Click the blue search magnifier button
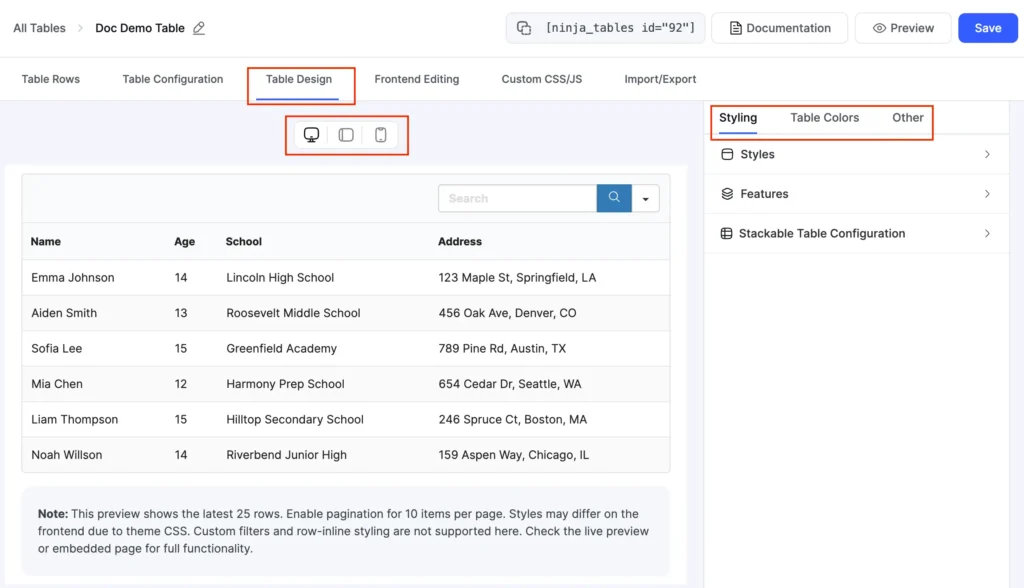1024x588 pixels. pos(614,198)
